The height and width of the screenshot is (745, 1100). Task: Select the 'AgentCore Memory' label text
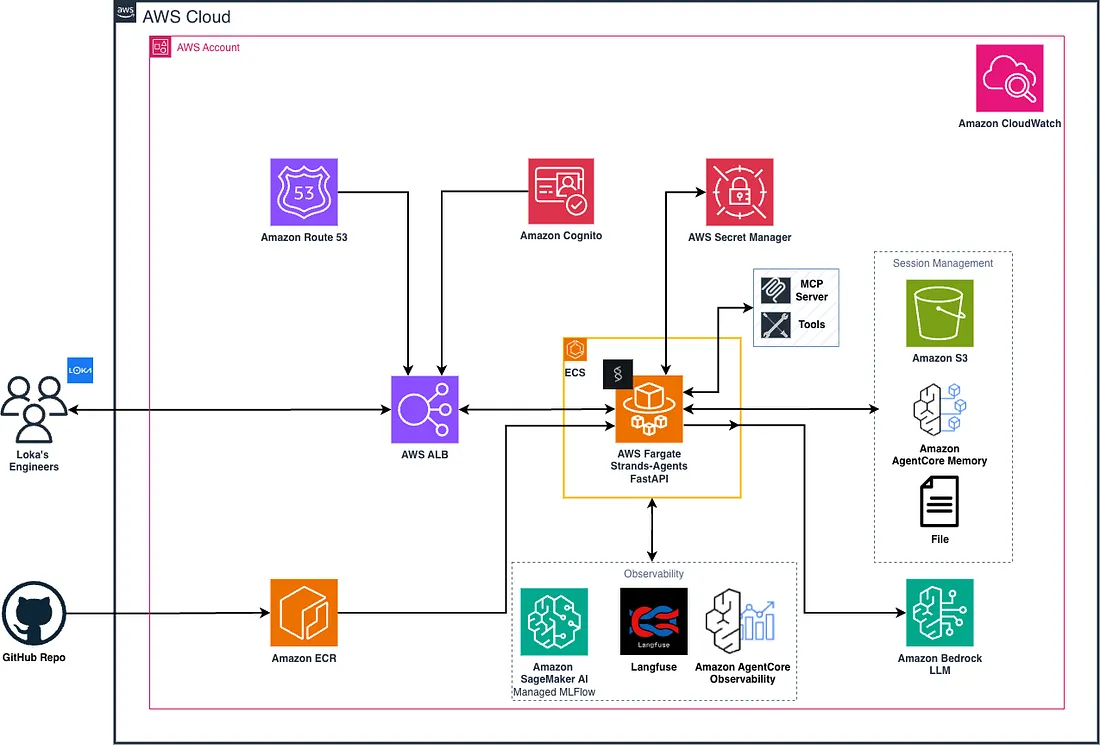[939, 461]
